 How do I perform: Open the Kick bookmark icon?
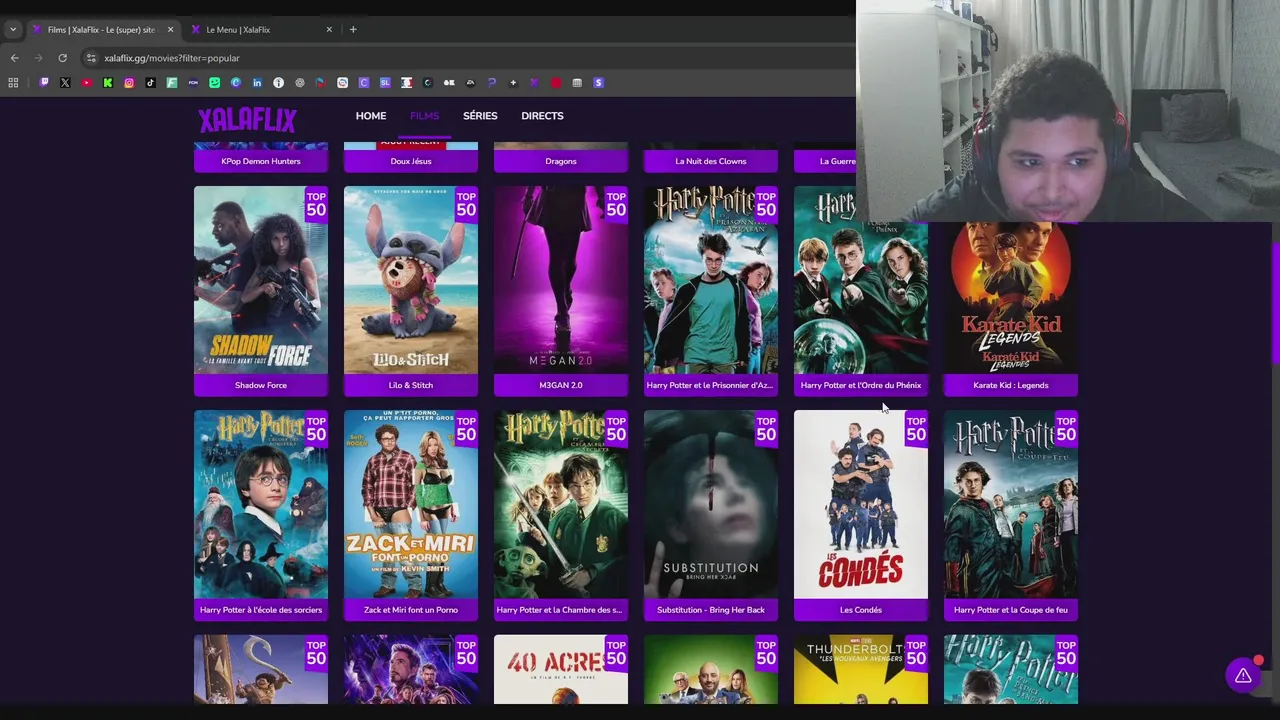(x=108, y=83)
